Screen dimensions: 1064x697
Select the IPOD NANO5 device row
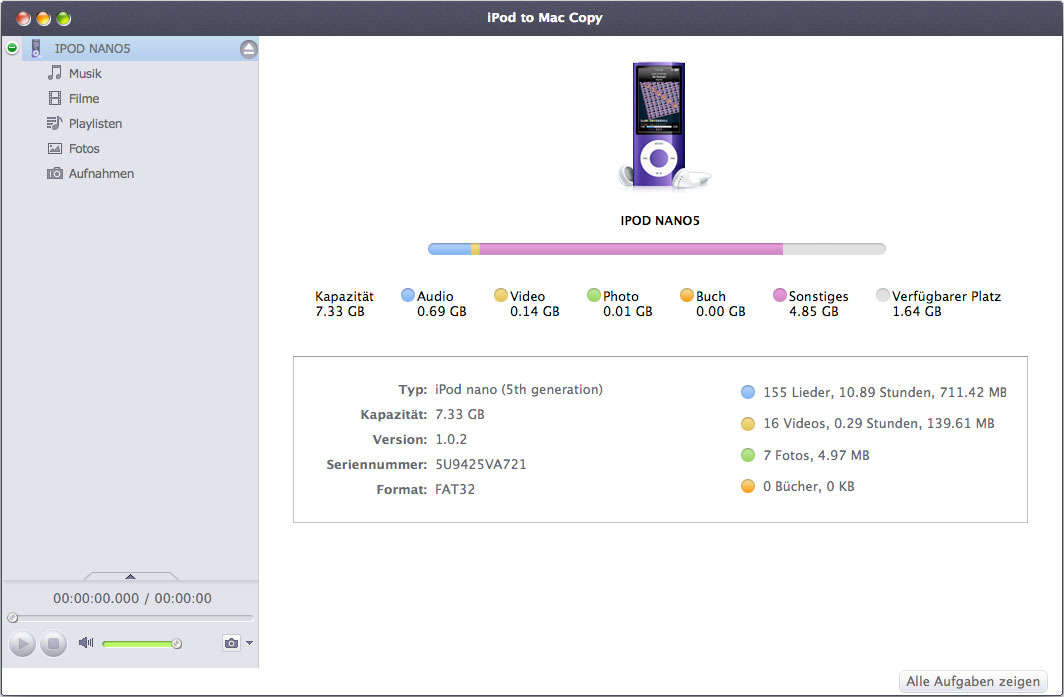[140, 49]
